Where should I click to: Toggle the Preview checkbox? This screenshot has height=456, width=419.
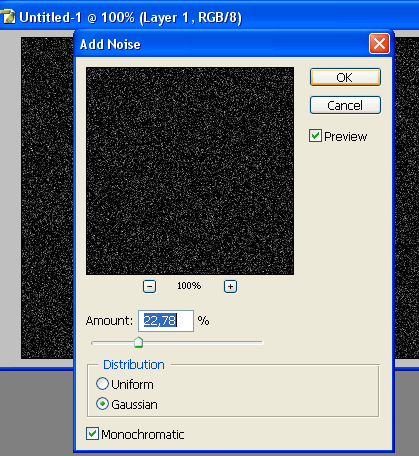click(315, 136)
